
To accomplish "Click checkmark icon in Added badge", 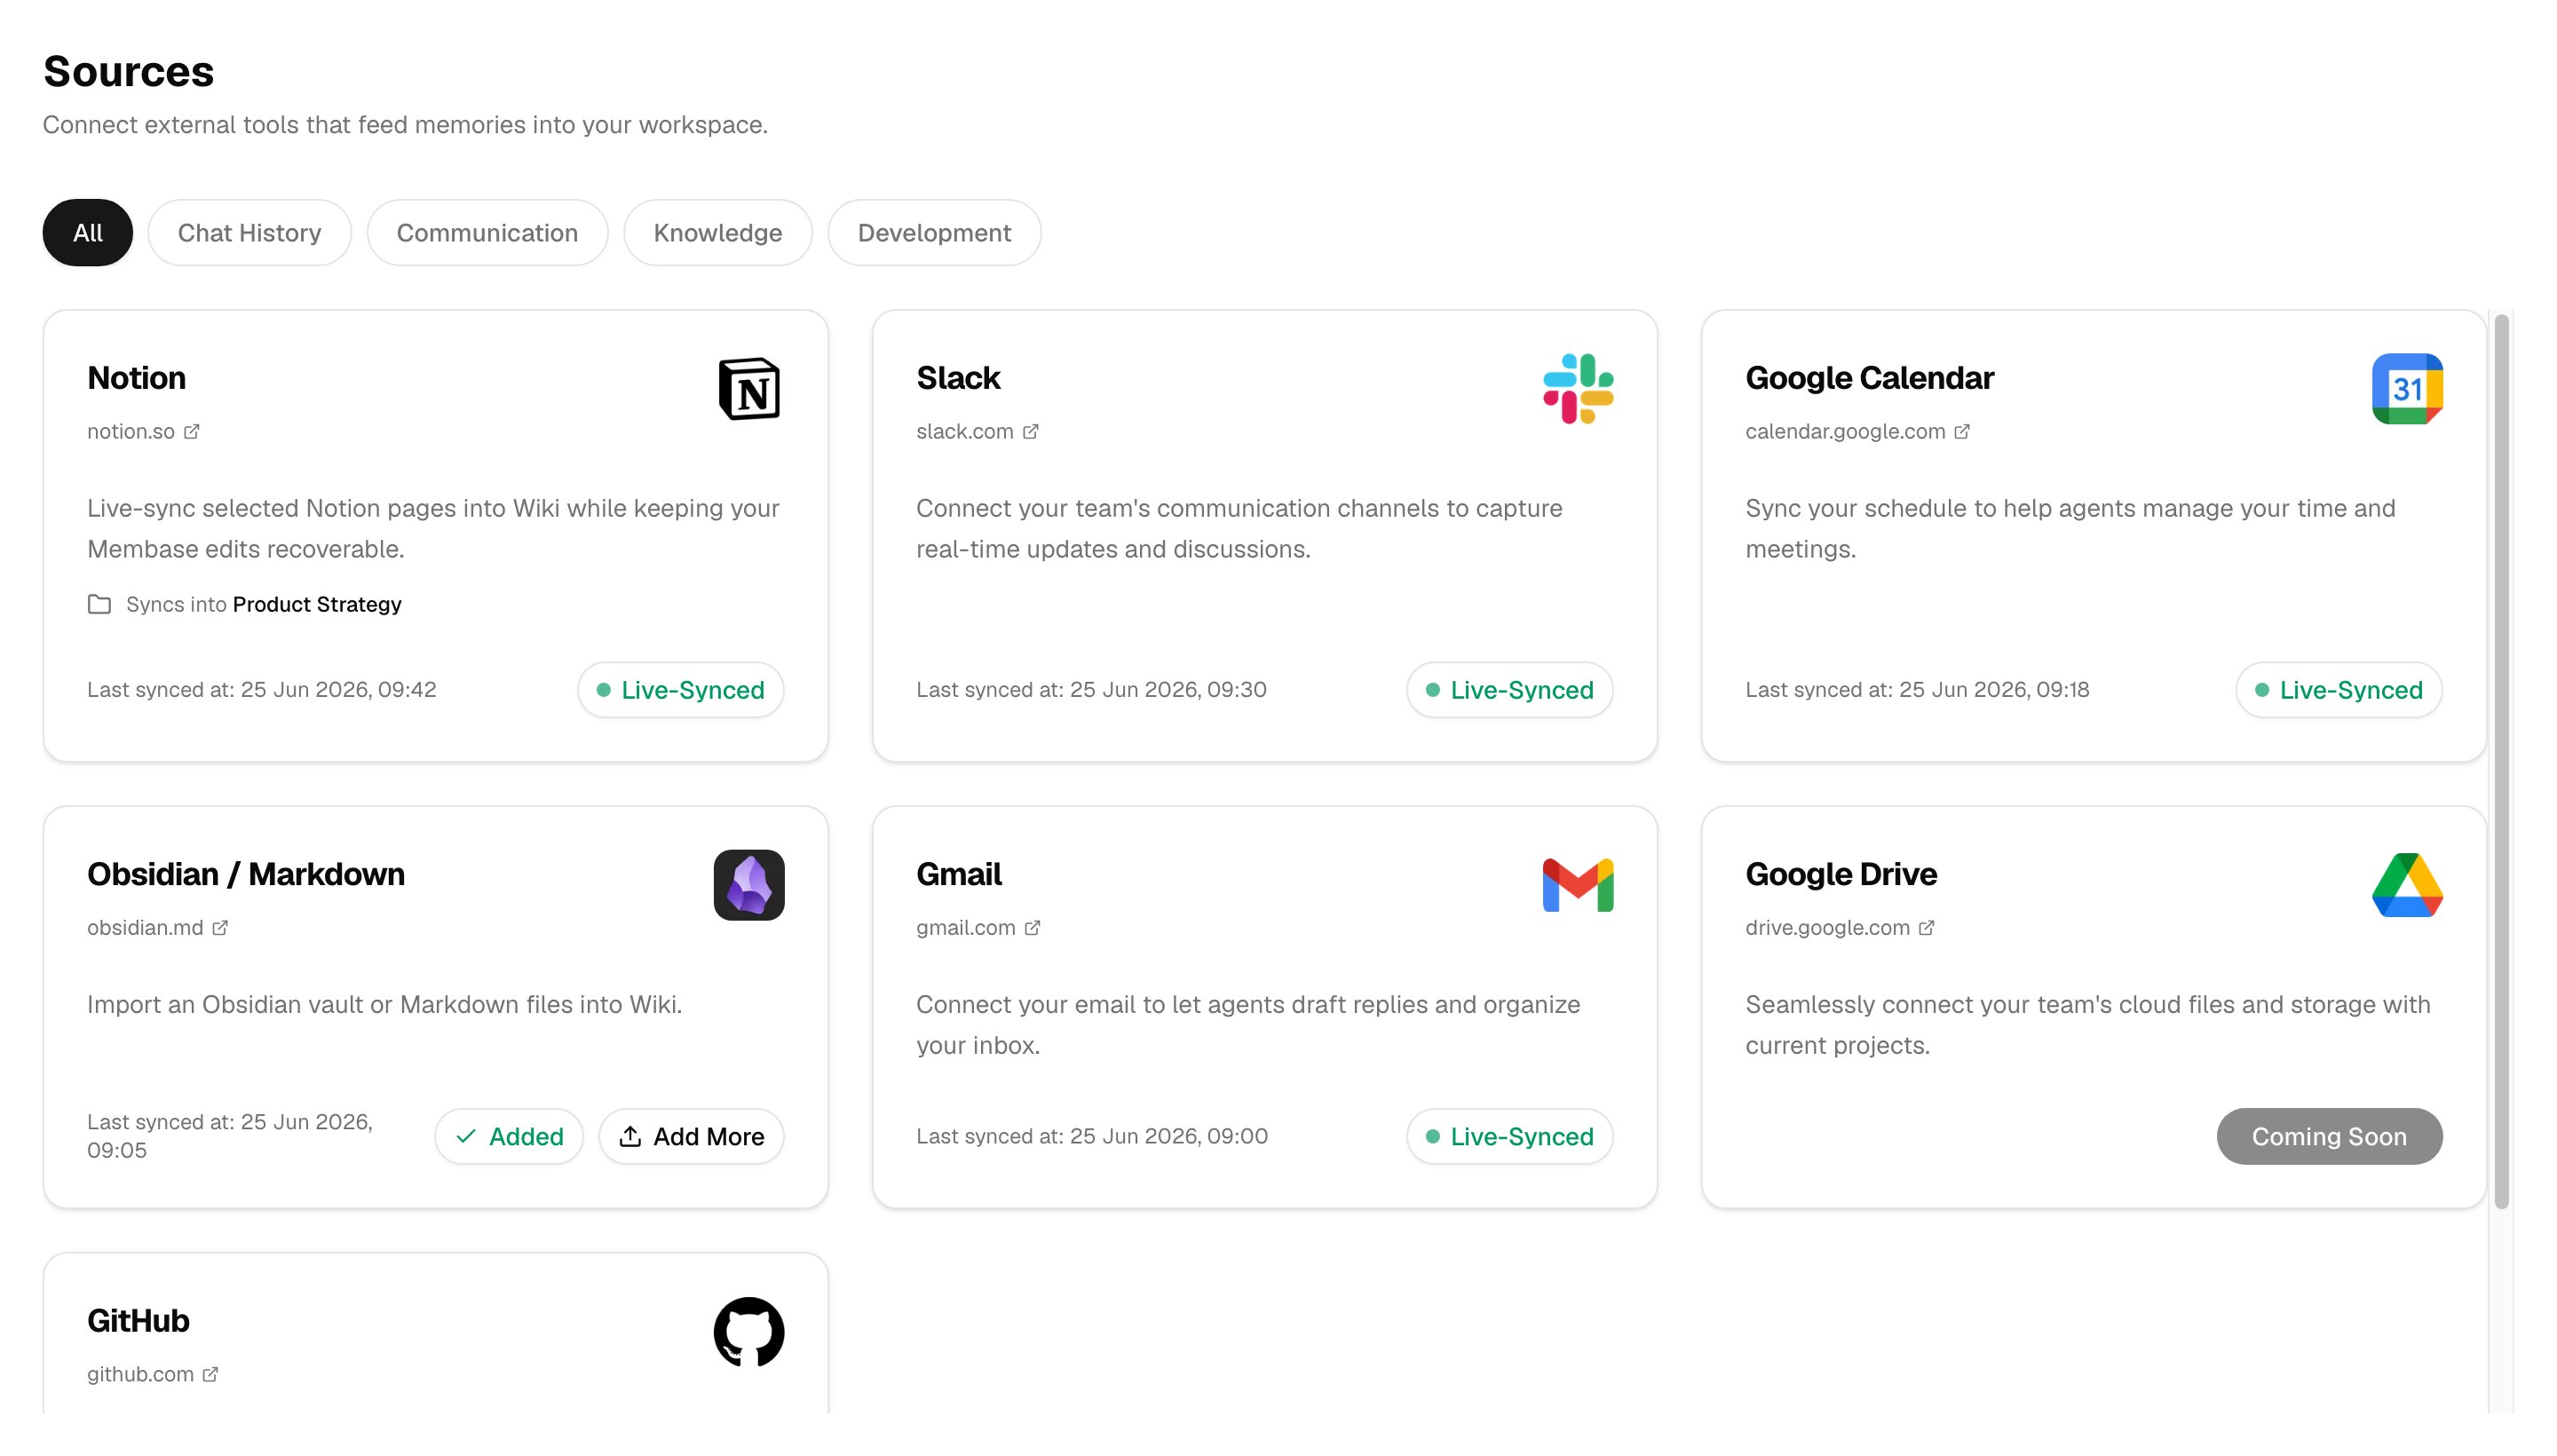I will pos(465,1136).
